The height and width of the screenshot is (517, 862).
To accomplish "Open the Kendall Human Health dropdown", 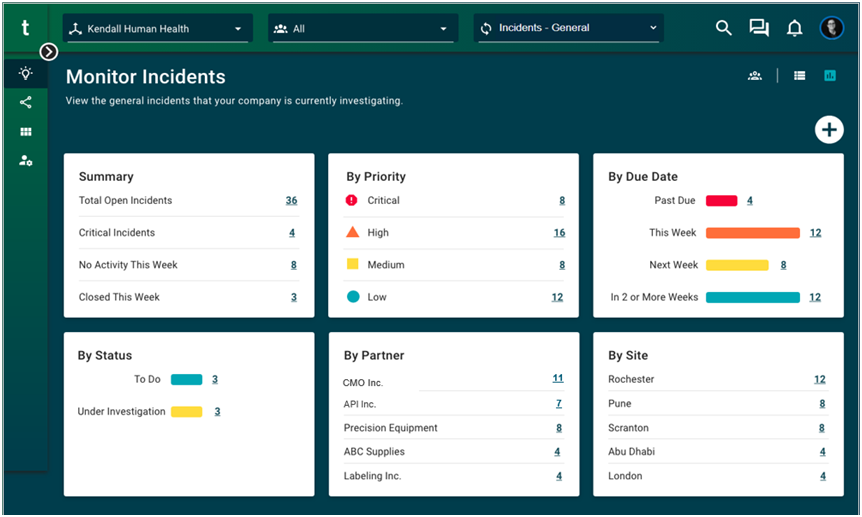I will (x=157, y=29).
